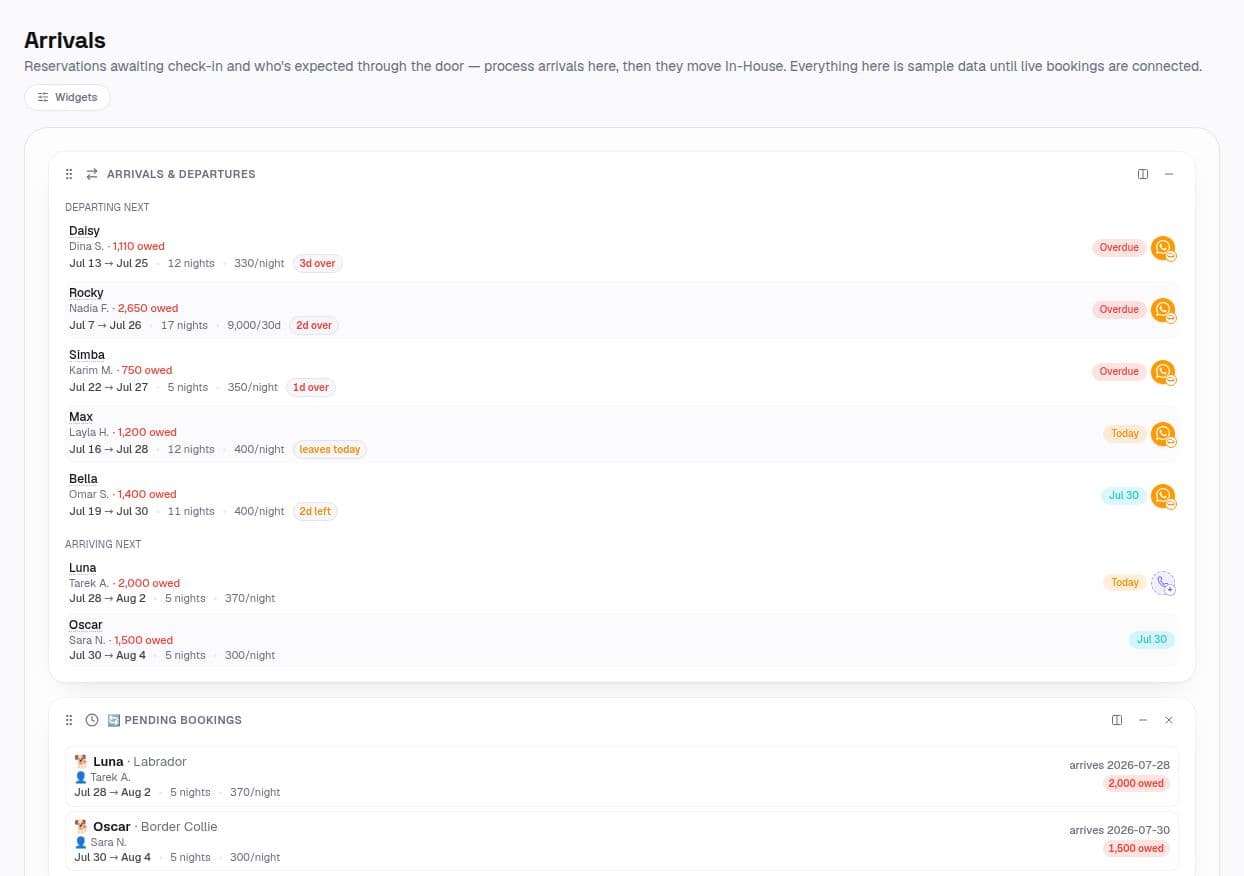This screenshot has height=876, width=1244.
Task: Click the 'leaves today' tag for Max
Action: (330, 450)
